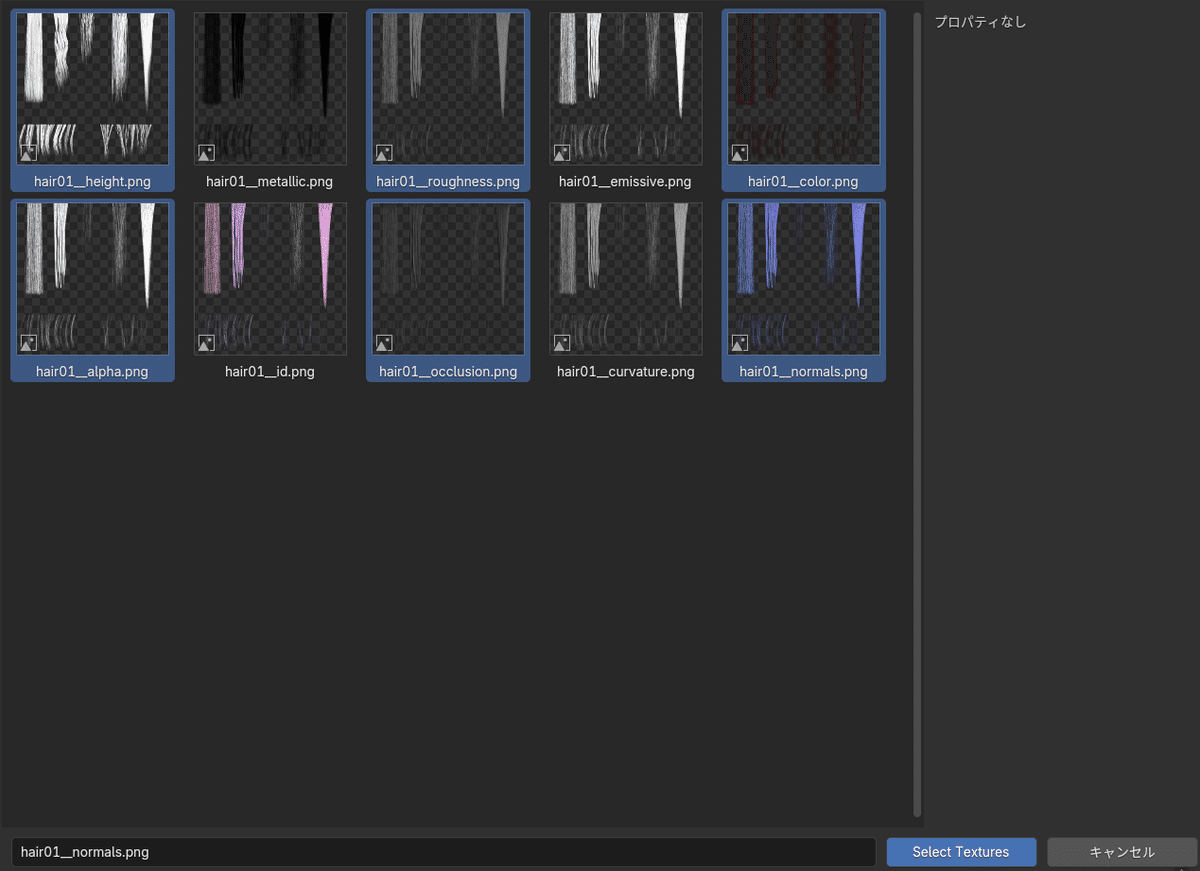1200x871 pixels.
Task: Select the hair01__emissive.png thumbnail
Action: coord(625,89)
